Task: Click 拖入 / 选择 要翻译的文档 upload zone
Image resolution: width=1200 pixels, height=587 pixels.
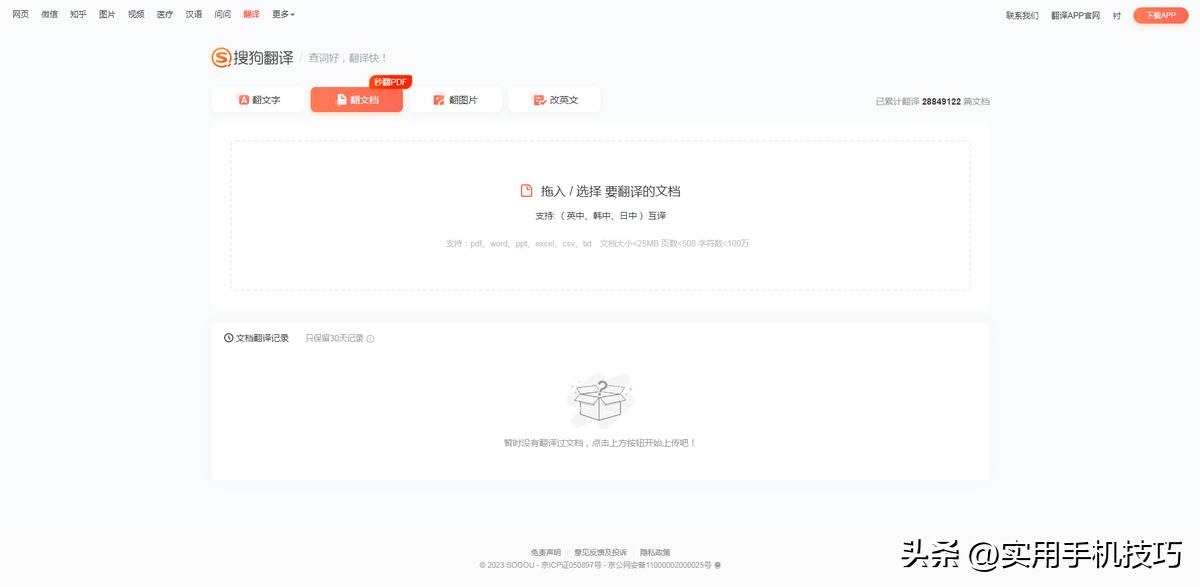Action: pos(600,215)
